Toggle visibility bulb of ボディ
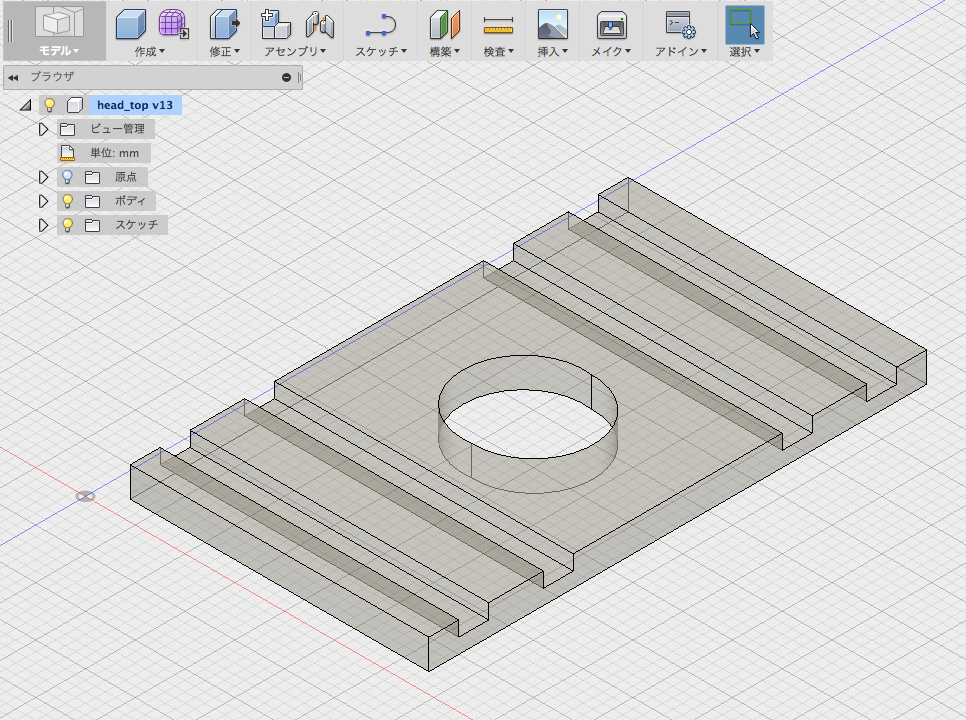 67,201
